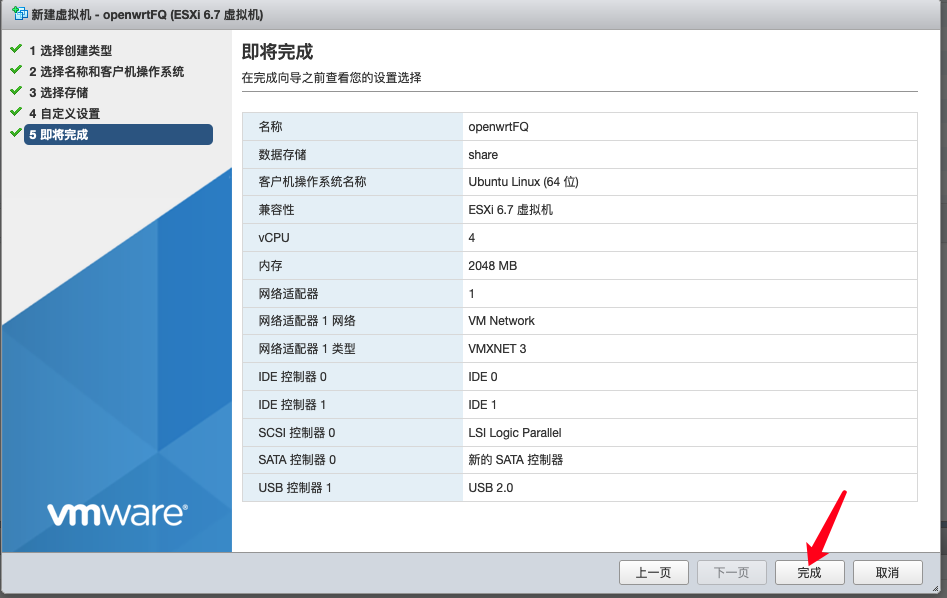The width and height of the screenshot is (947, 598).
Task: Click the datastore value share
Action: coord(483,155)
